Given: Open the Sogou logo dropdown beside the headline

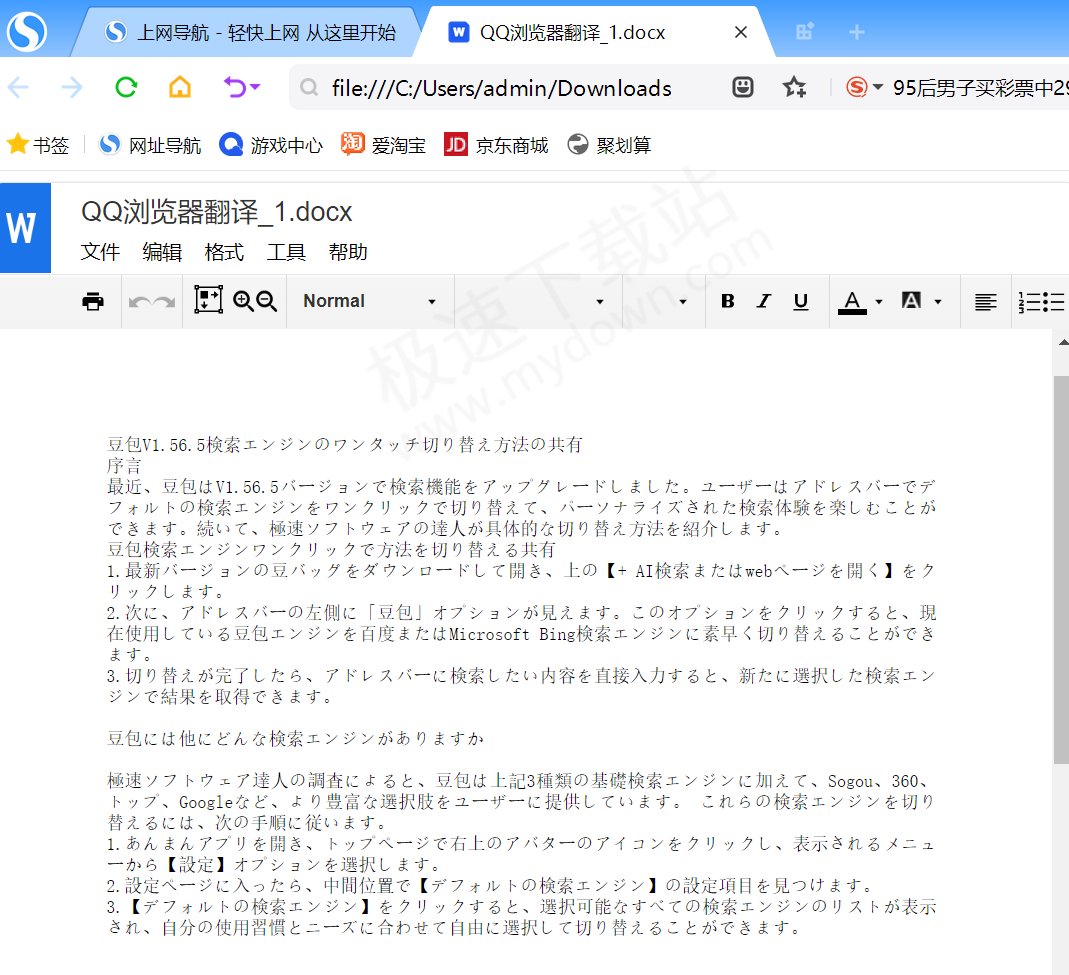Looking at the screenshot, I should point(866,88).
